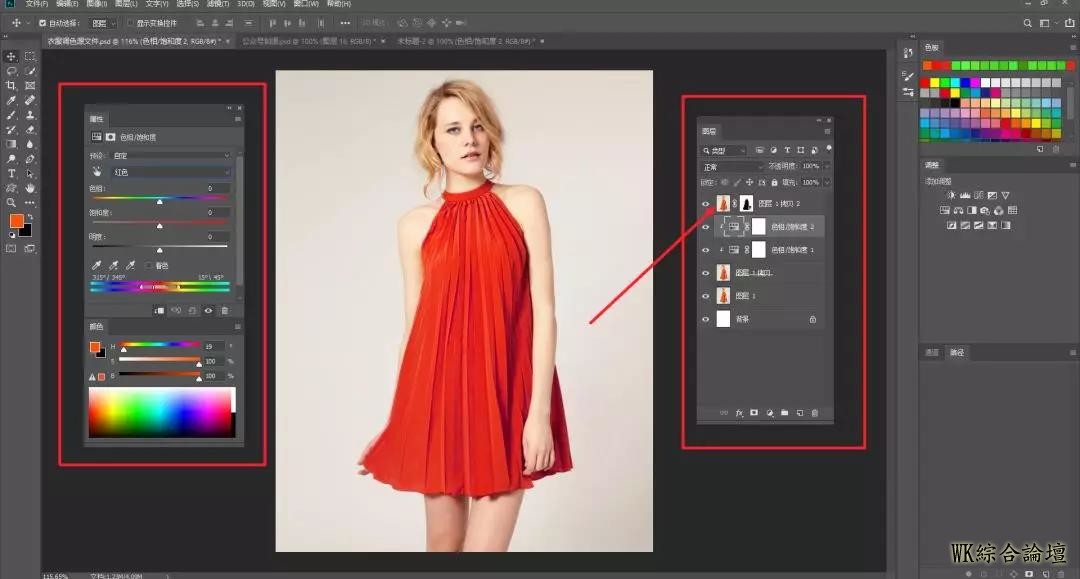
Task: Select the Crop tool
Action: click(x=12, y=86)
